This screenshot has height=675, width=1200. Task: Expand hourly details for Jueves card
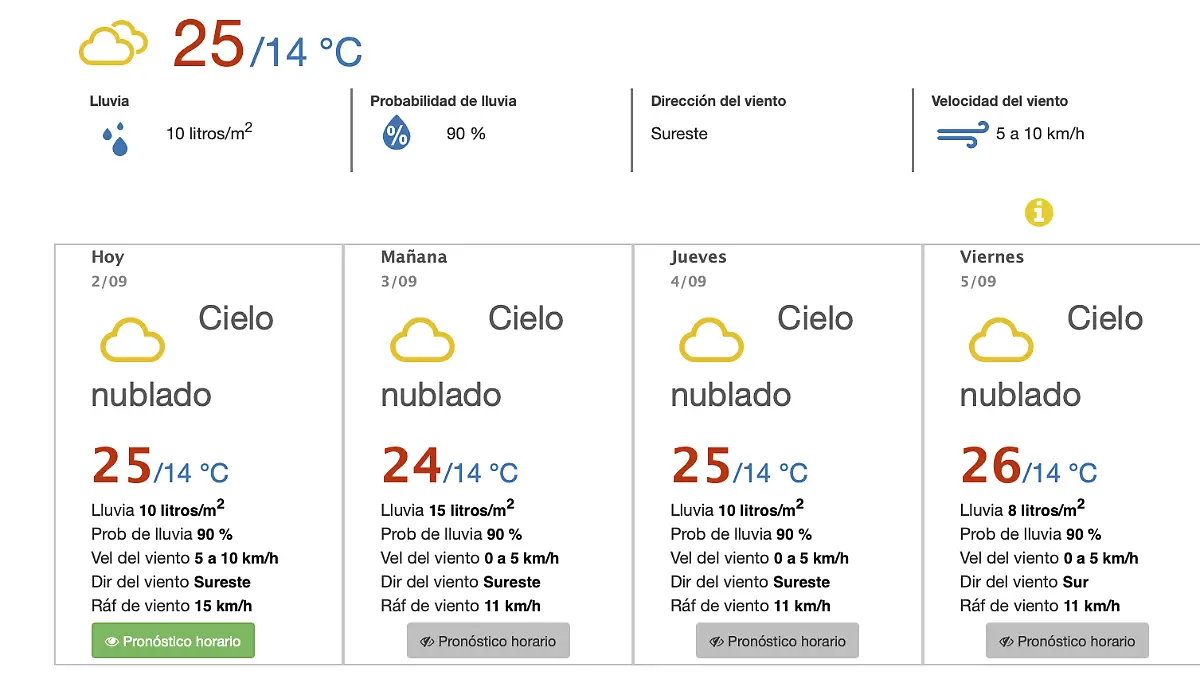[x=777, y=640]
